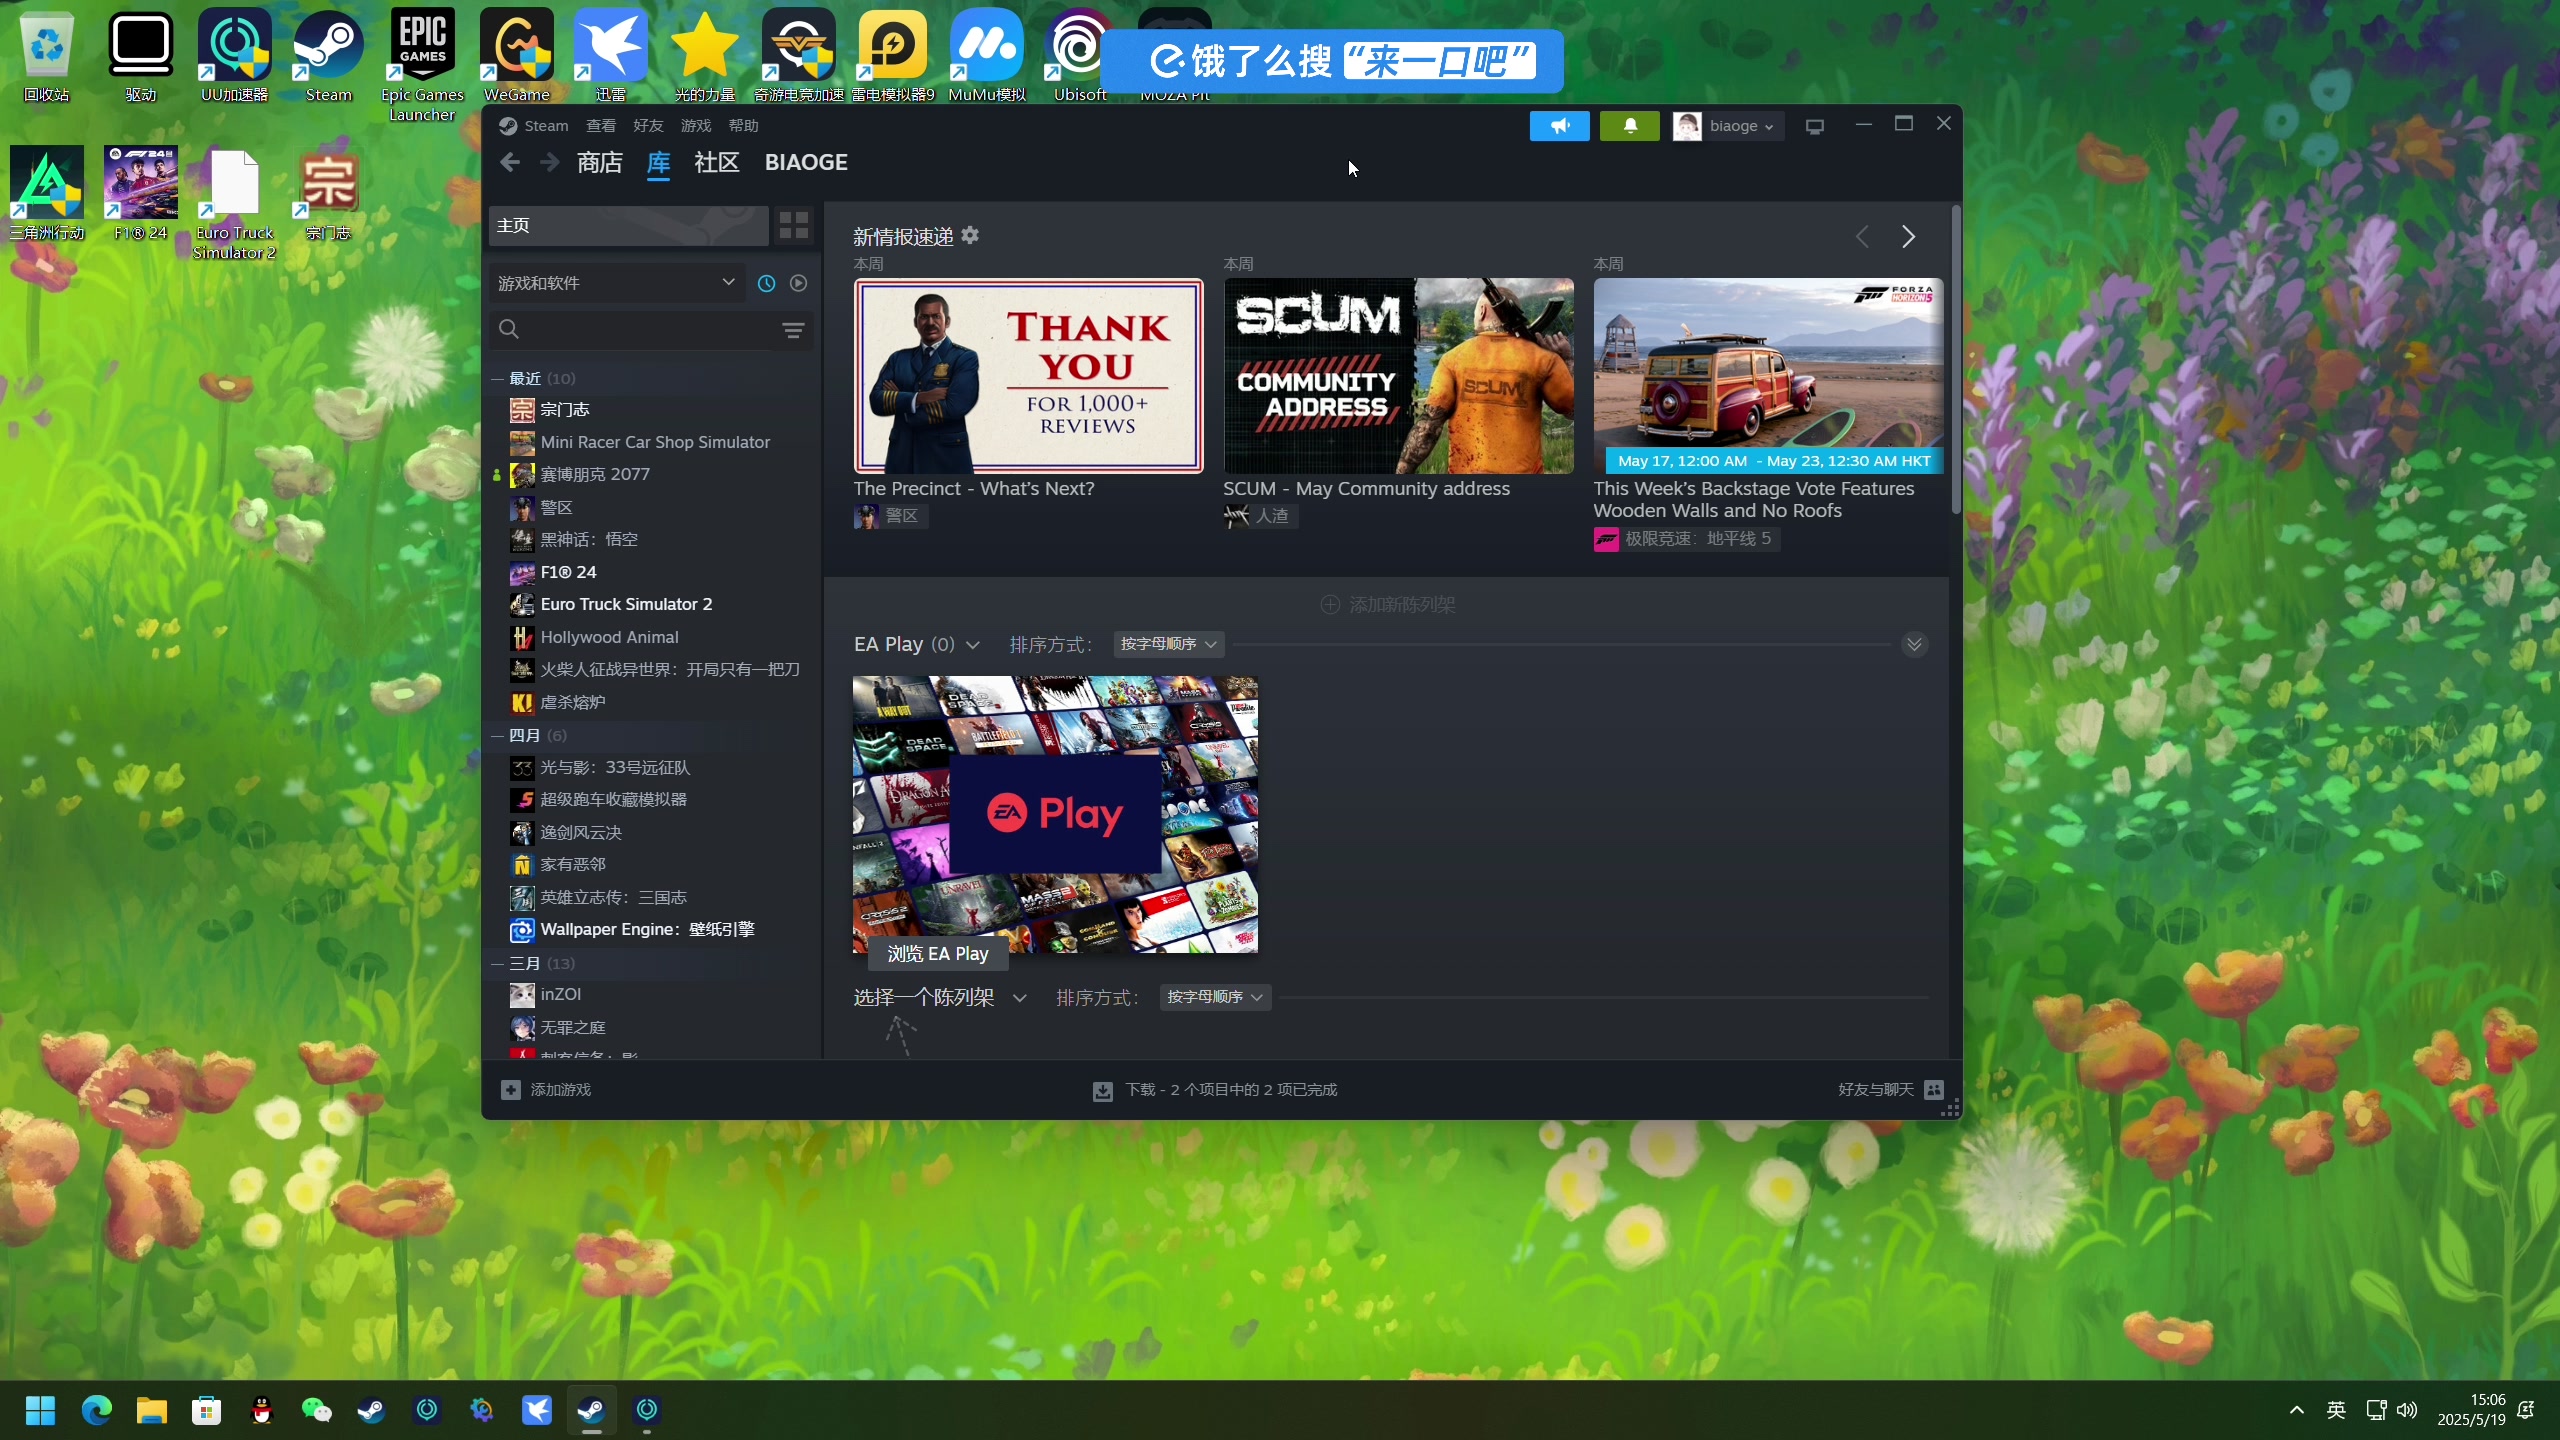Select Mini Racer Car Shop Simulator in library
Viewport: 2560px width, 1440px height.
(x=655, y=442)
